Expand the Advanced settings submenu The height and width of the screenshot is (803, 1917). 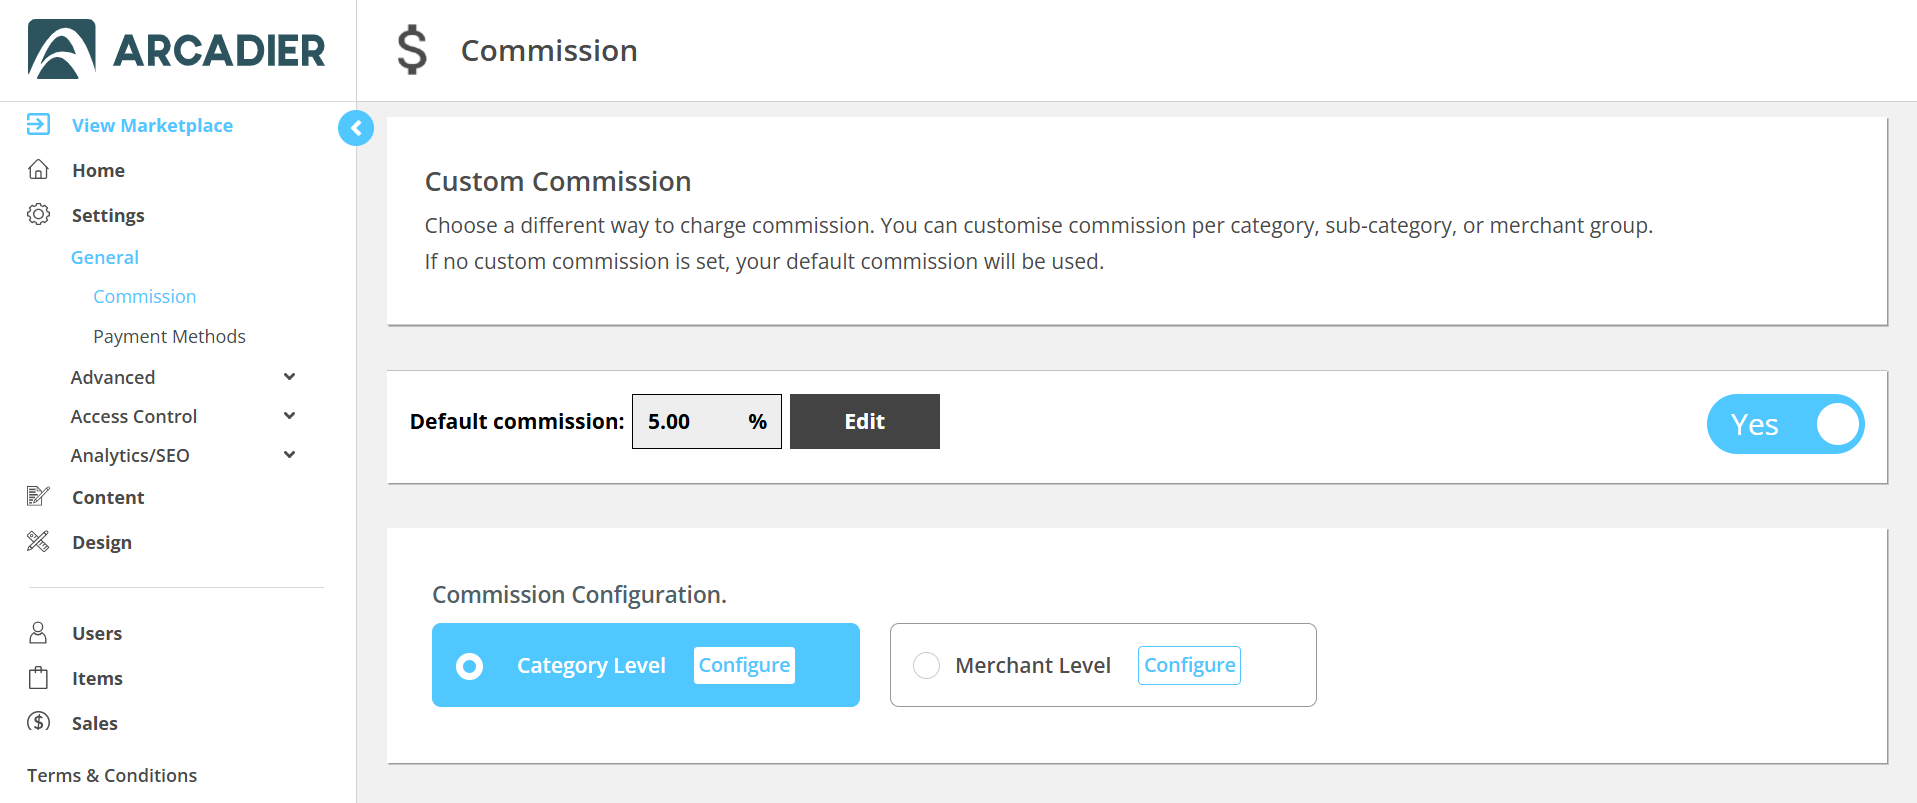coord(289,377)
